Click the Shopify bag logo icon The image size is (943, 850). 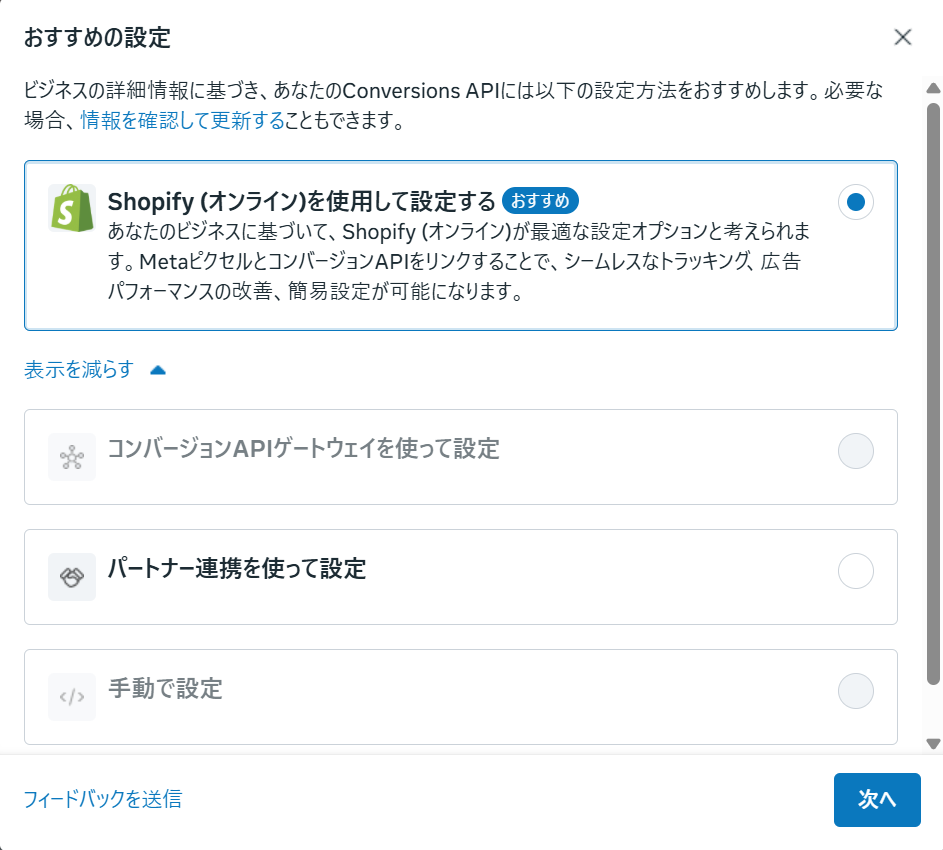pos(71,208)
